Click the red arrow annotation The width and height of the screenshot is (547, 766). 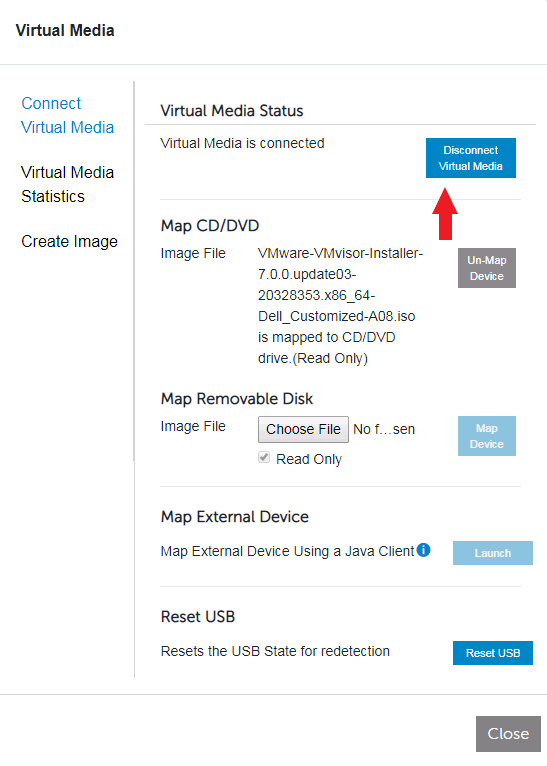[x=445, y=214]
